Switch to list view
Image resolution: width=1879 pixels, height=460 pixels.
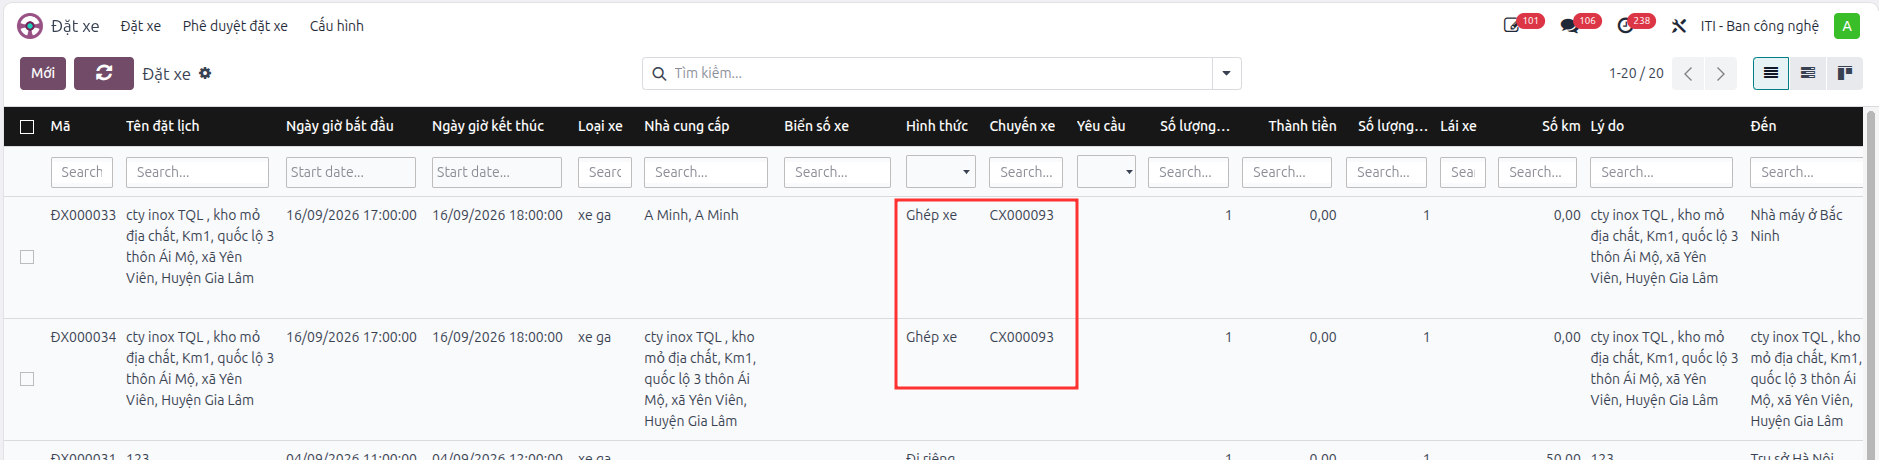(x=1771, y=73)
